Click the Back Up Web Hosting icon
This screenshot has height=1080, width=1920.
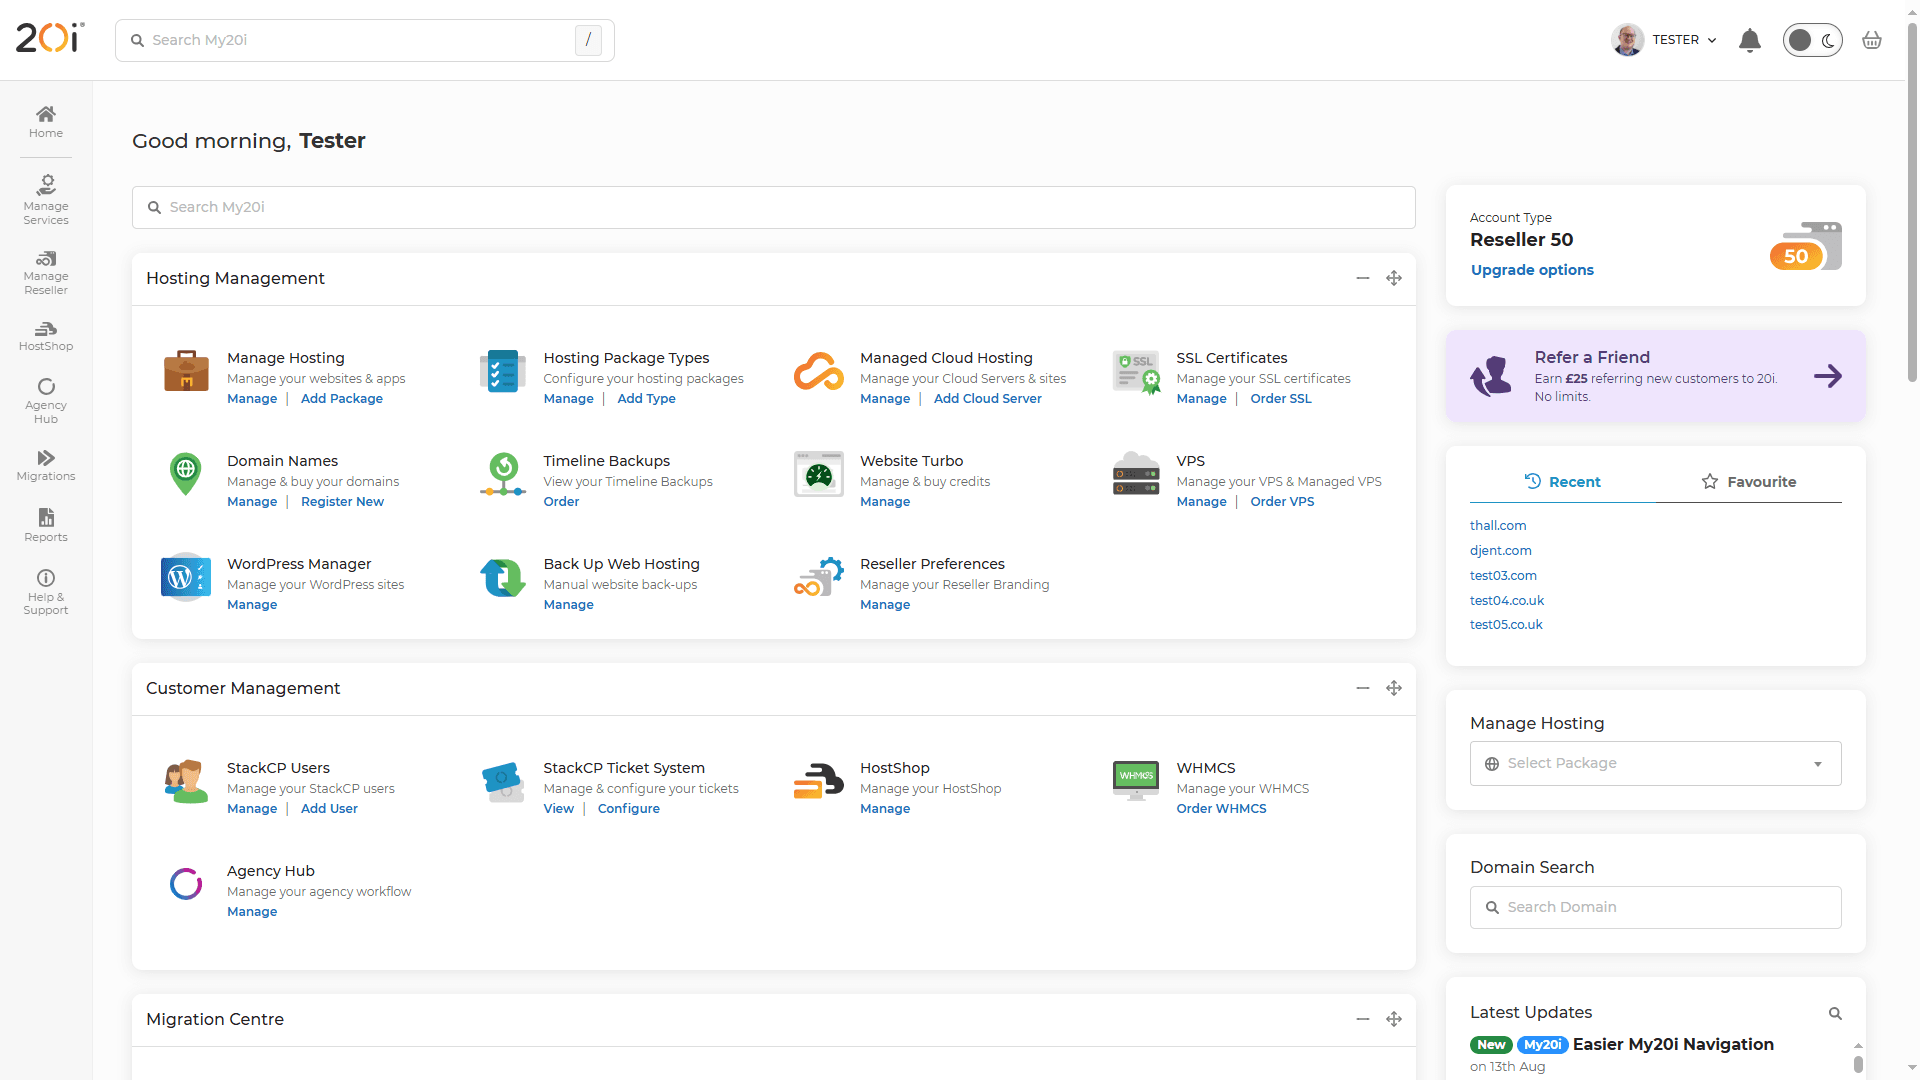point(503,577)
